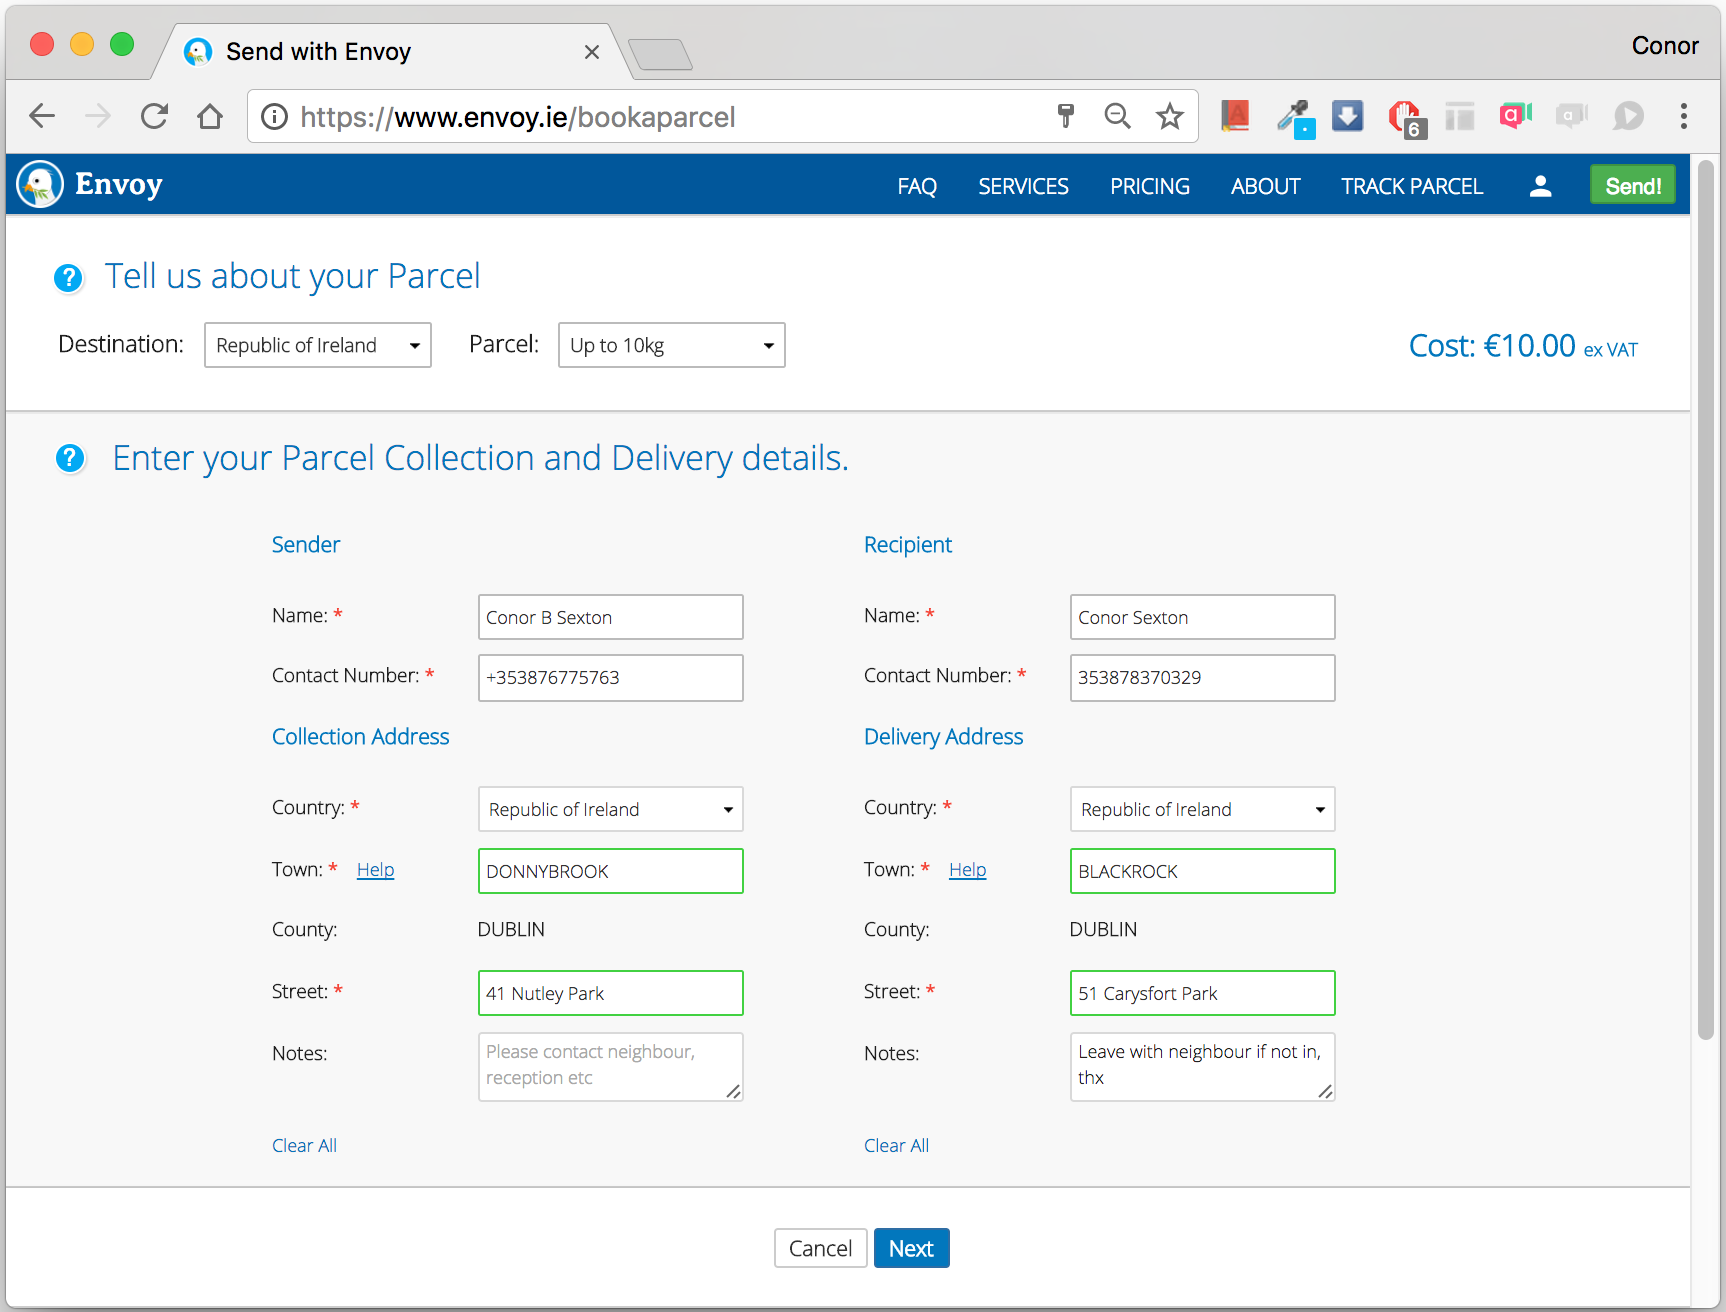Click the Envoy brand name text
Image resolution: width=1726 pixels, height=1312 pixels.
[119, 184]
